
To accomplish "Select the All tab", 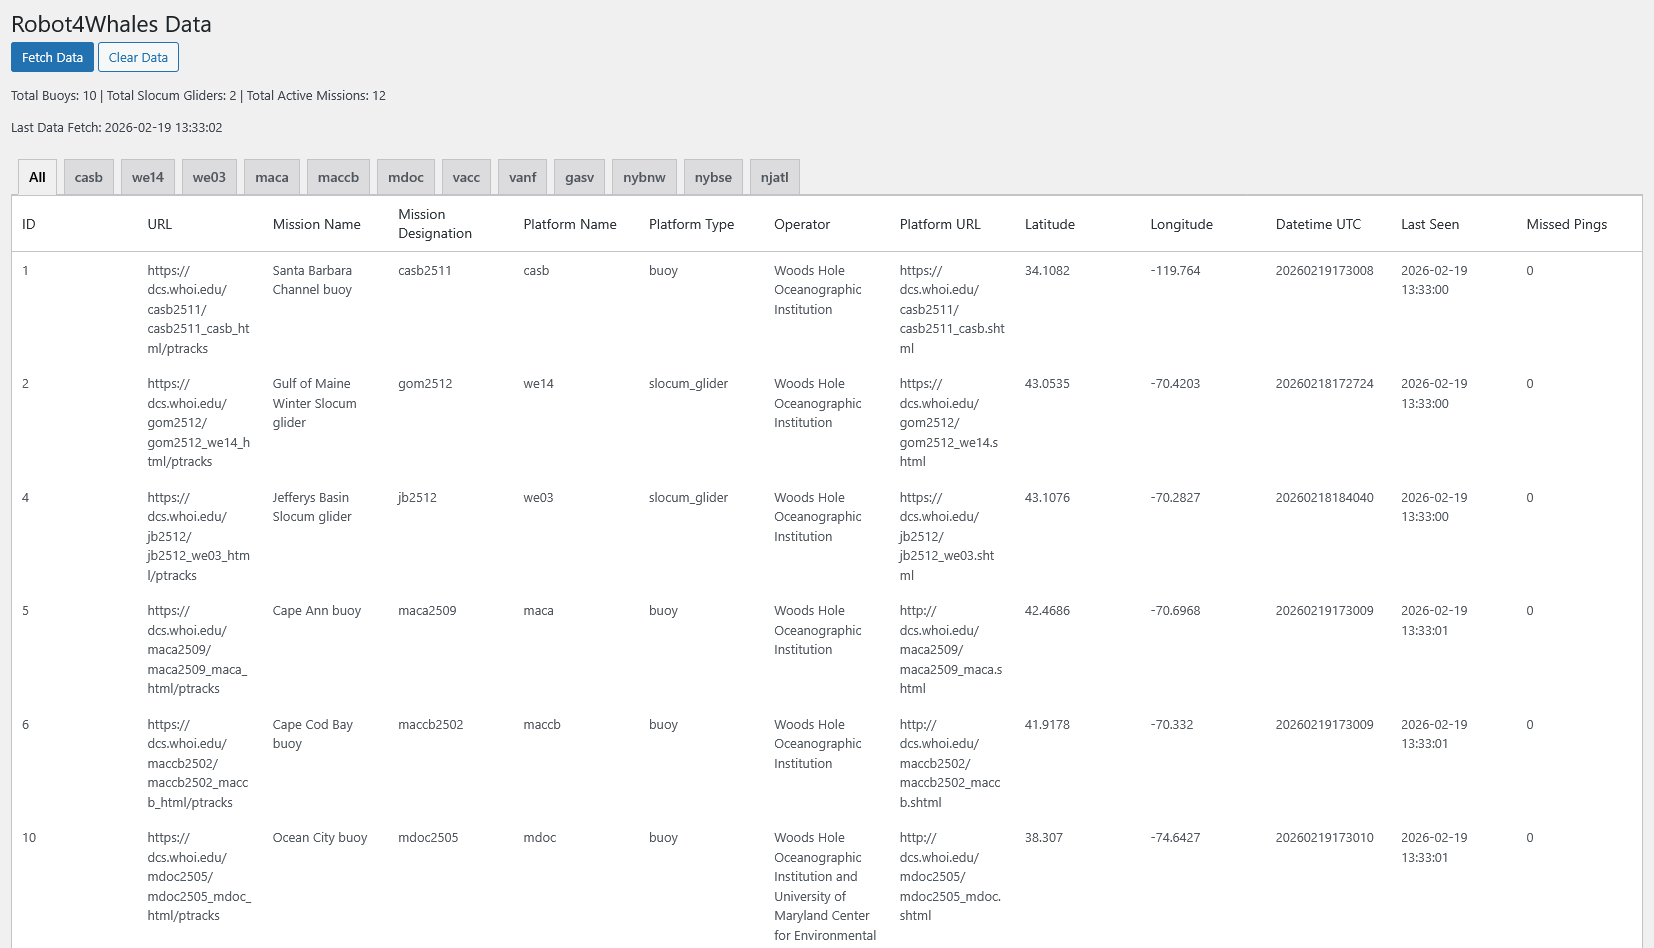I will pyautogui.click(x=37, y=176).
